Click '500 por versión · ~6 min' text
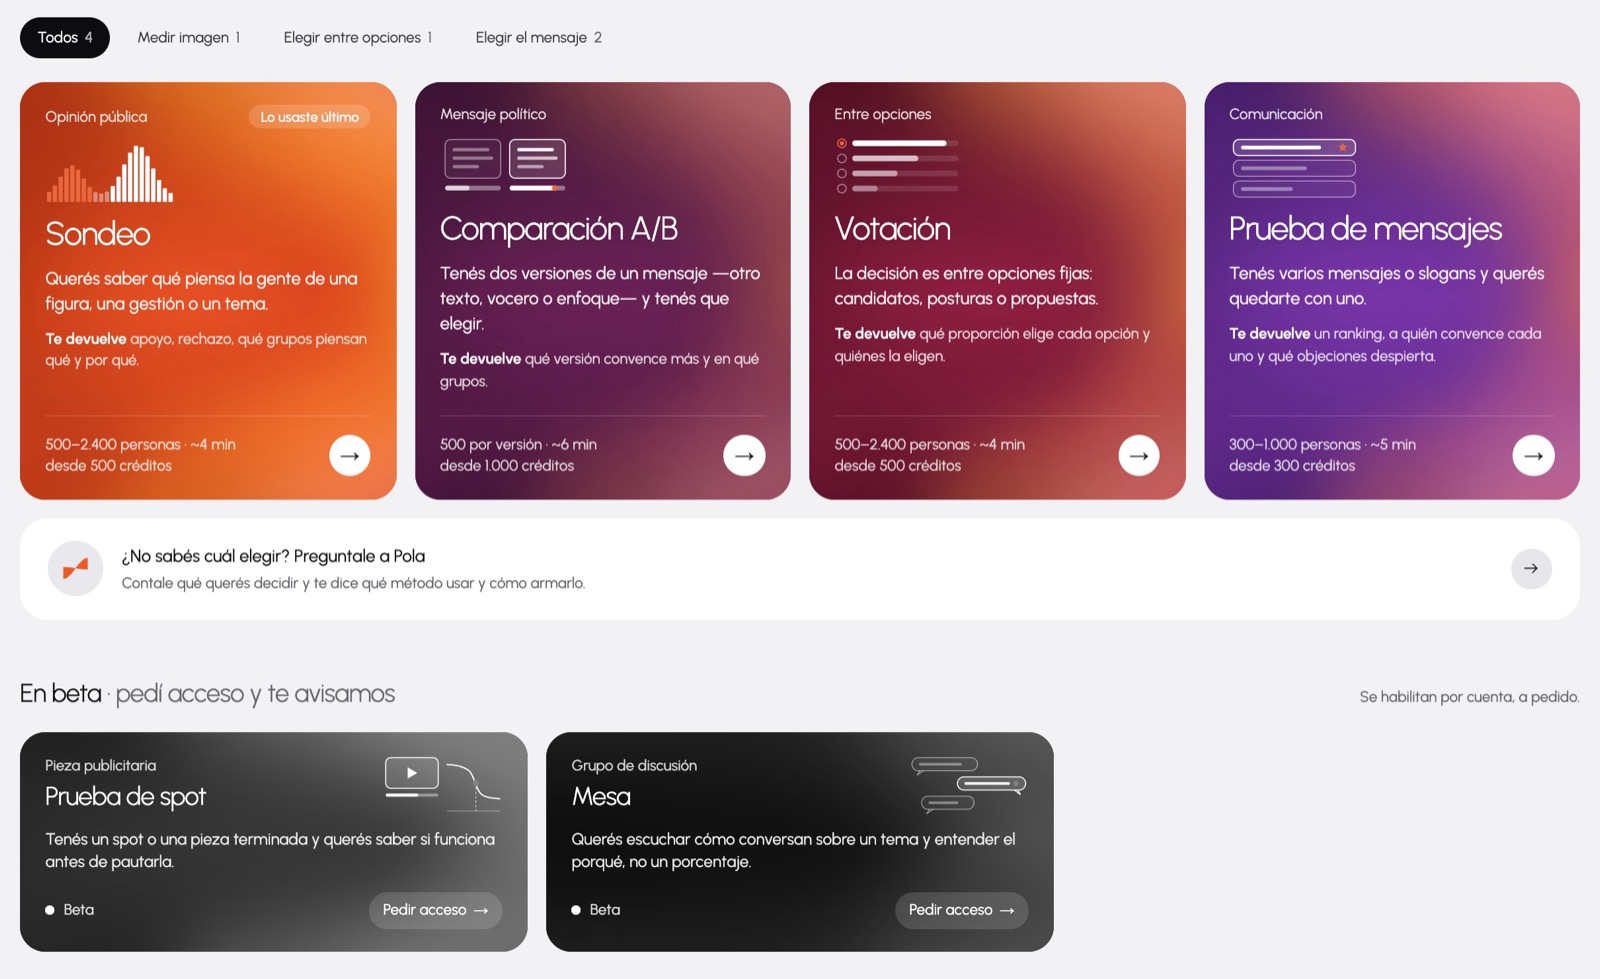 518,444
